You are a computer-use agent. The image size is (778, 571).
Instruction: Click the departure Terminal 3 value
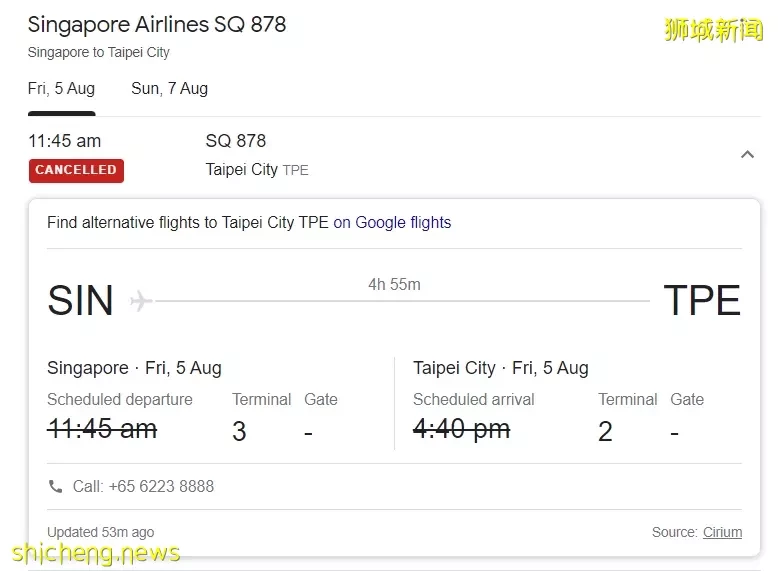point(239,432)
